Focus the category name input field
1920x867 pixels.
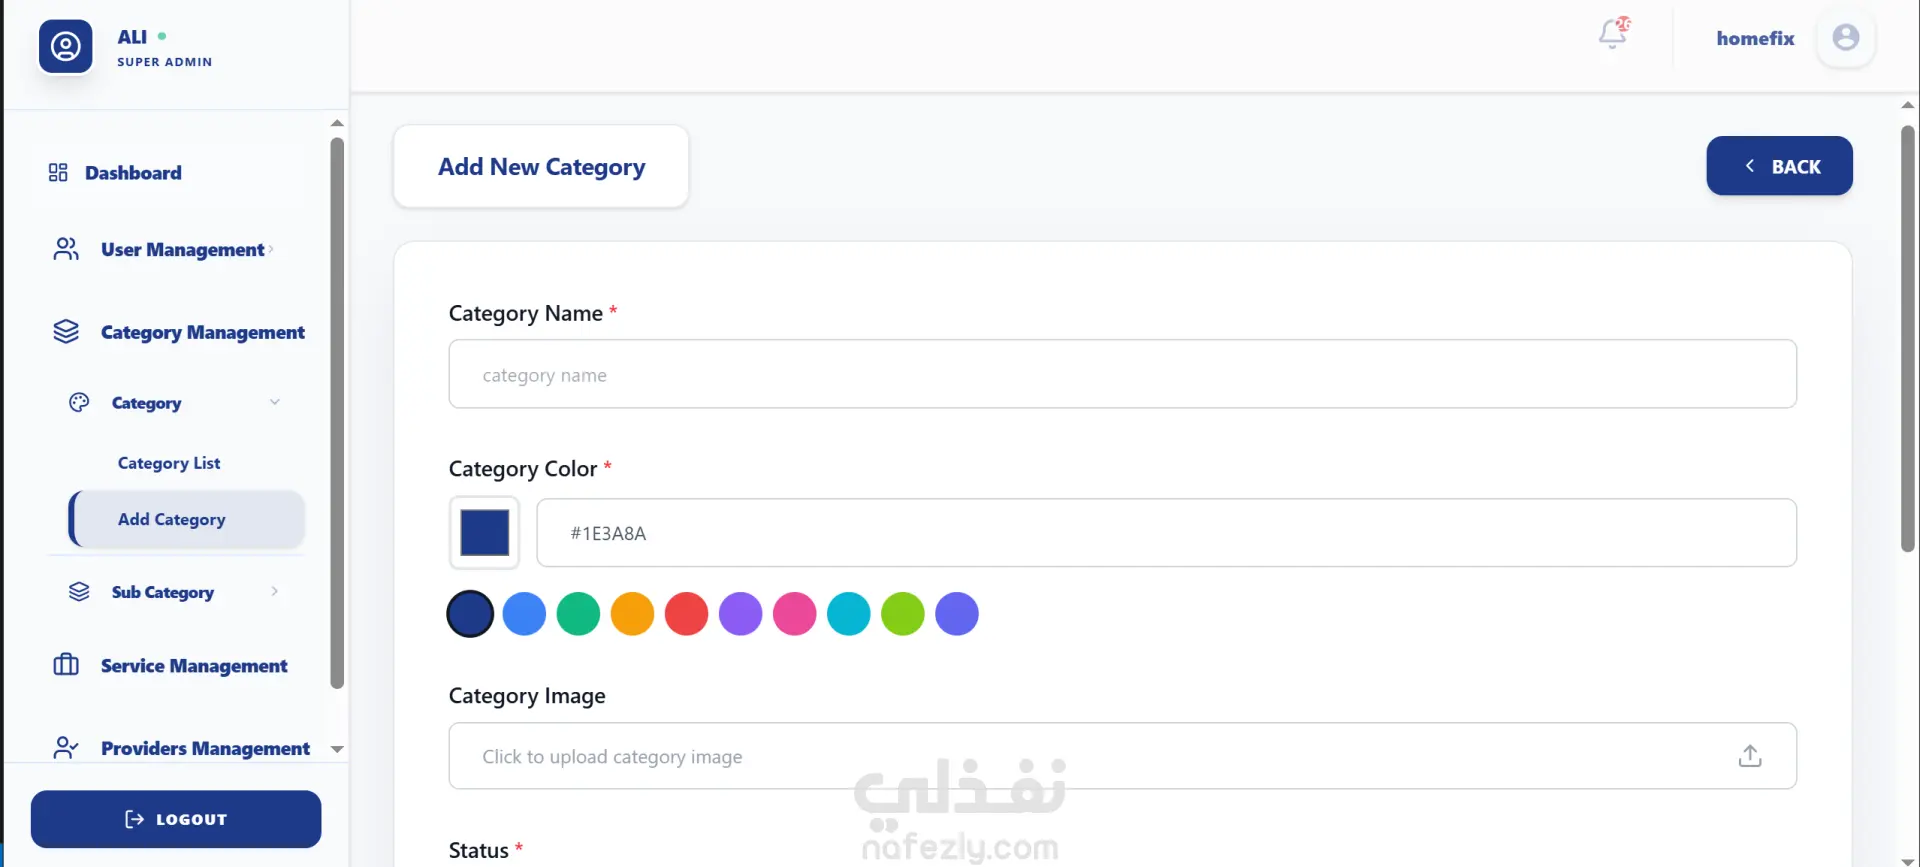1122,375
